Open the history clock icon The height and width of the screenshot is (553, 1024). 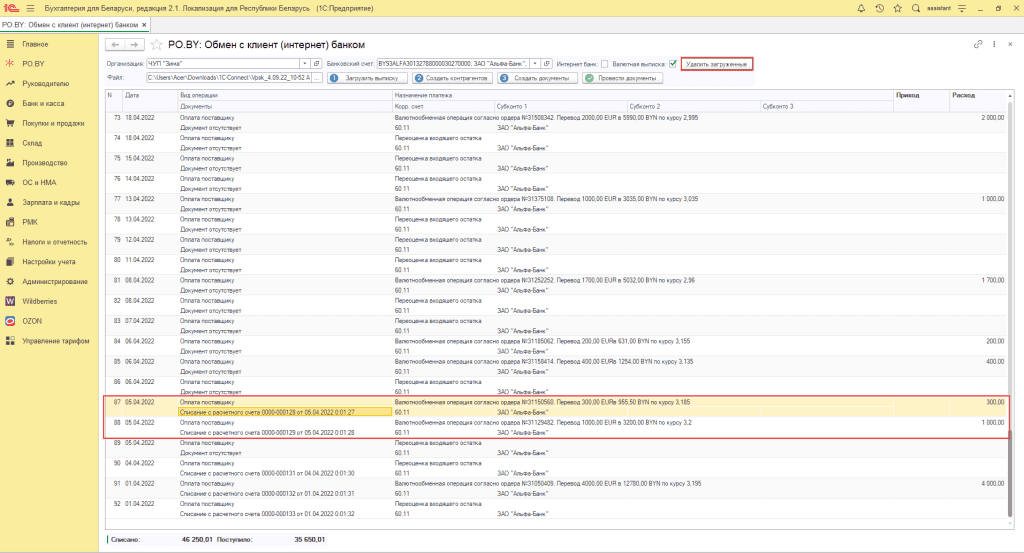tap(880, 8)
